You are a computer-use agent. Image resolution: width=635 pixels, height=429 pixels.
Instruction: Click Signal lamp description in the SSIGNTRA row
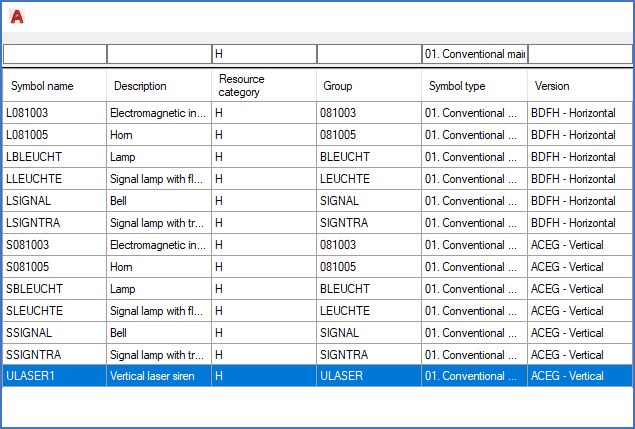click(159, 355)
